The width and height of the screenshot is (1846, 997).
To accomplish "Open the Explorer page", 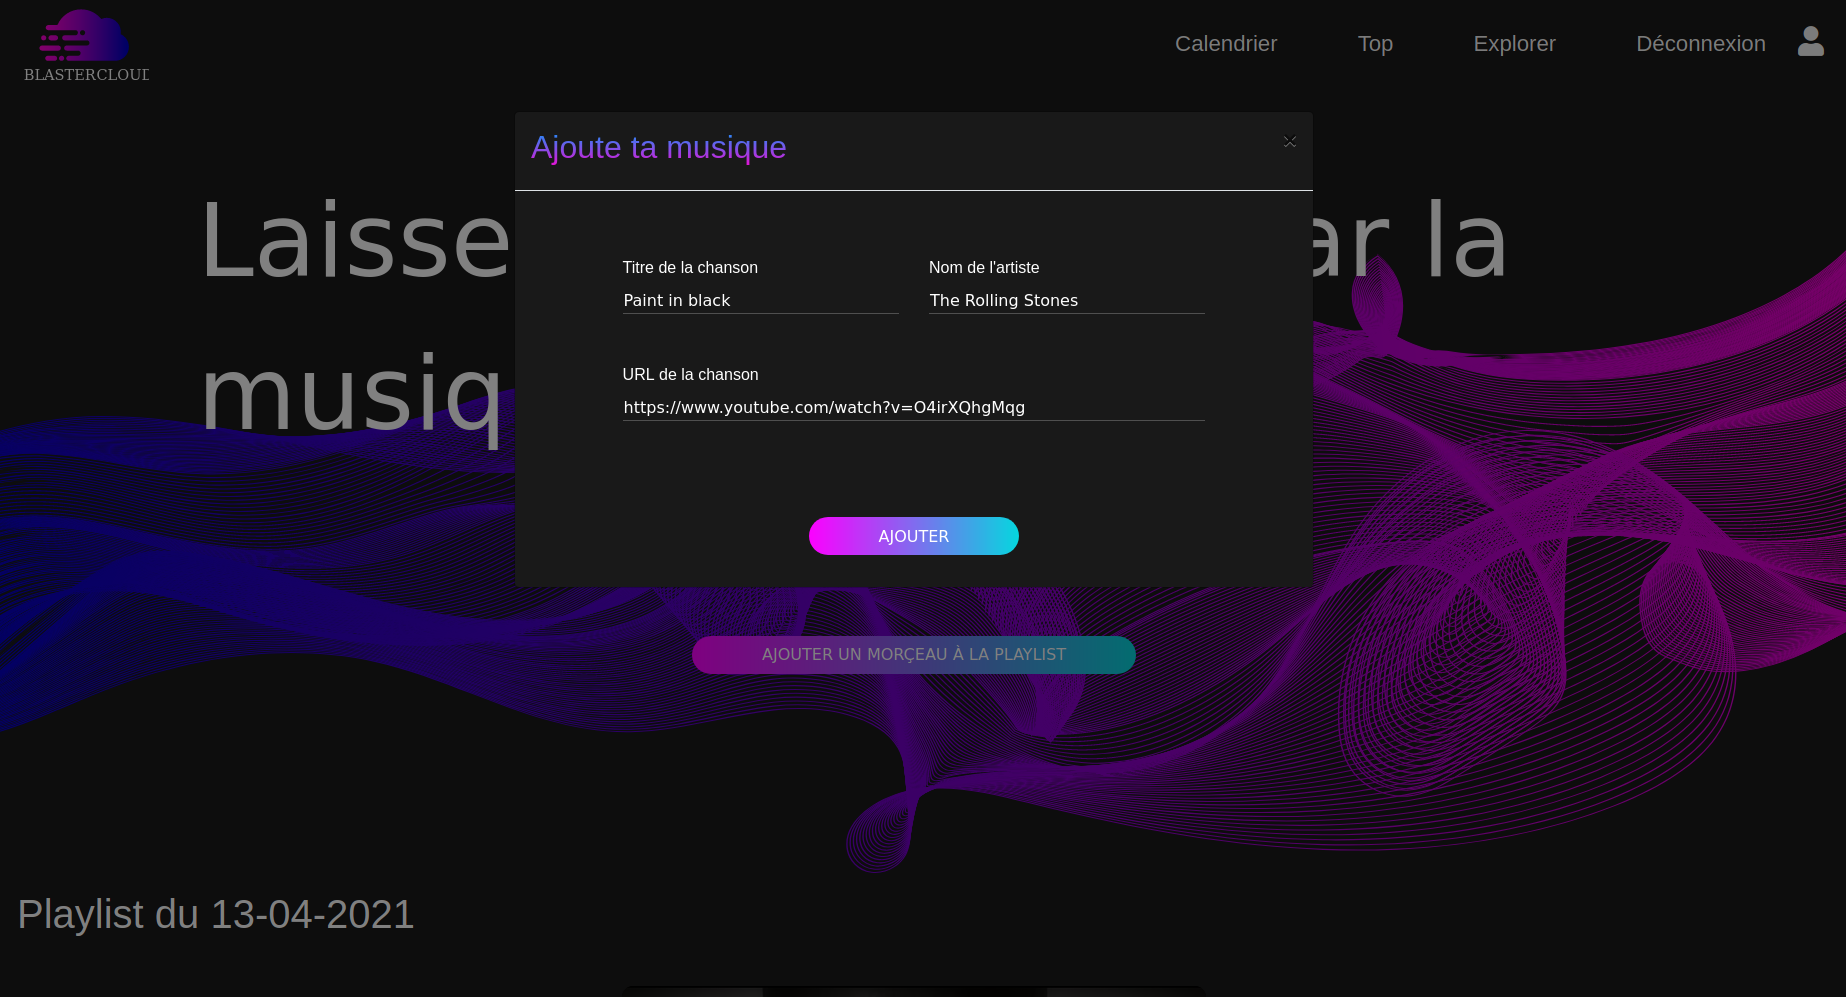I will (1514, 44).
